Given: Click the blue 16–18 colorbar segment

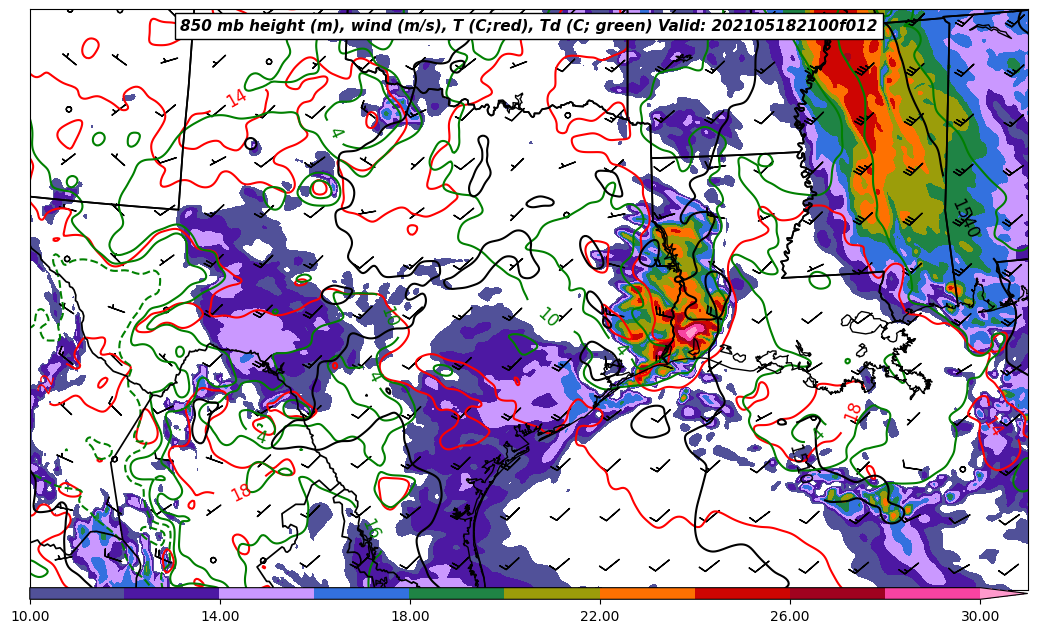Looking at the screenshot, I should [x=362, y=593].
